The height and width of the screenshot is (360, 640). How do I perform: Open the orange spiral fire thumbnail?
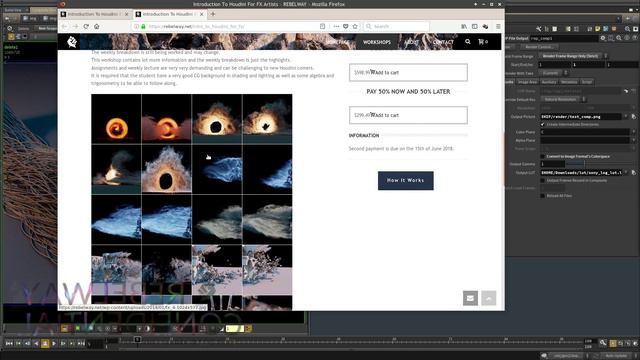point(116,119)
